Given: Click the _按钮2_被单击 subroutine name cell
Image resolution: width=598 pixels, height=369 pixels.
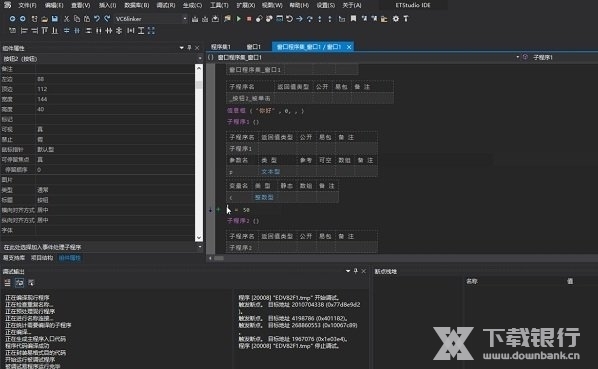Looking at the screenshot, I should click(x=250, y=98).
